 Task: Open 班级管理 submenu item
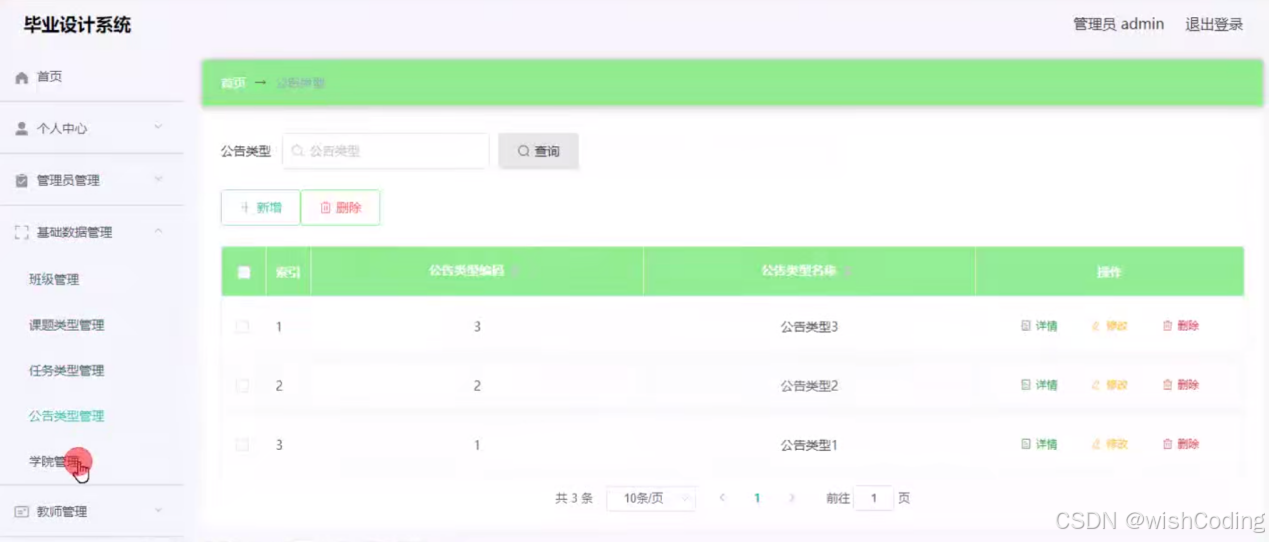[x=54, y=280]
